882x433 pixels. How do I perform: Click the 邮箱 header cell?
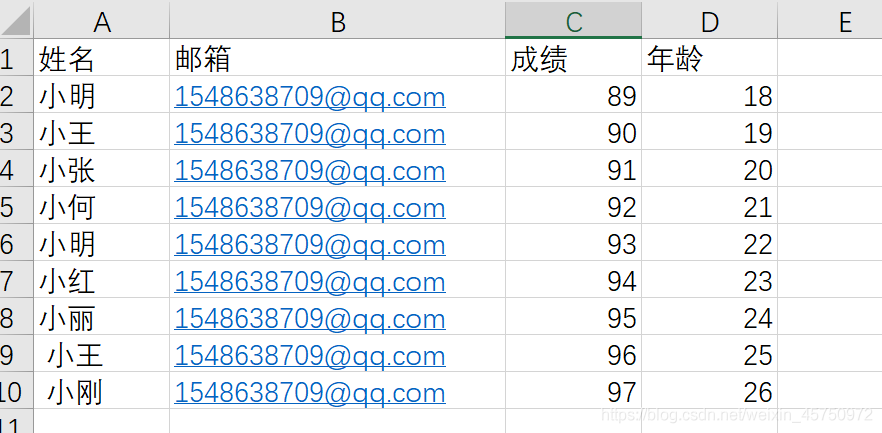[203, 60]
